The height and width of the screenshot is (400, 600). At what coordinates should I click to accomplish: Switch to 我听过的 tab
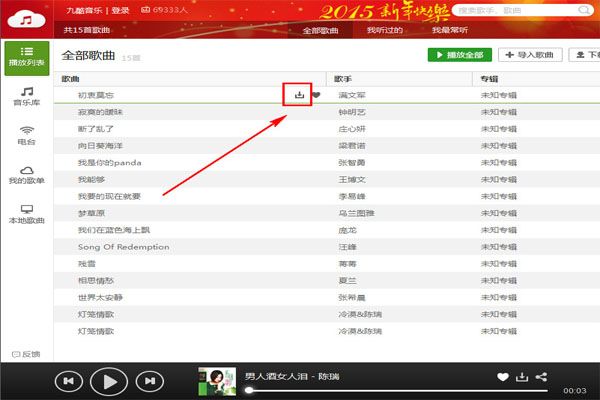point(383,31)
